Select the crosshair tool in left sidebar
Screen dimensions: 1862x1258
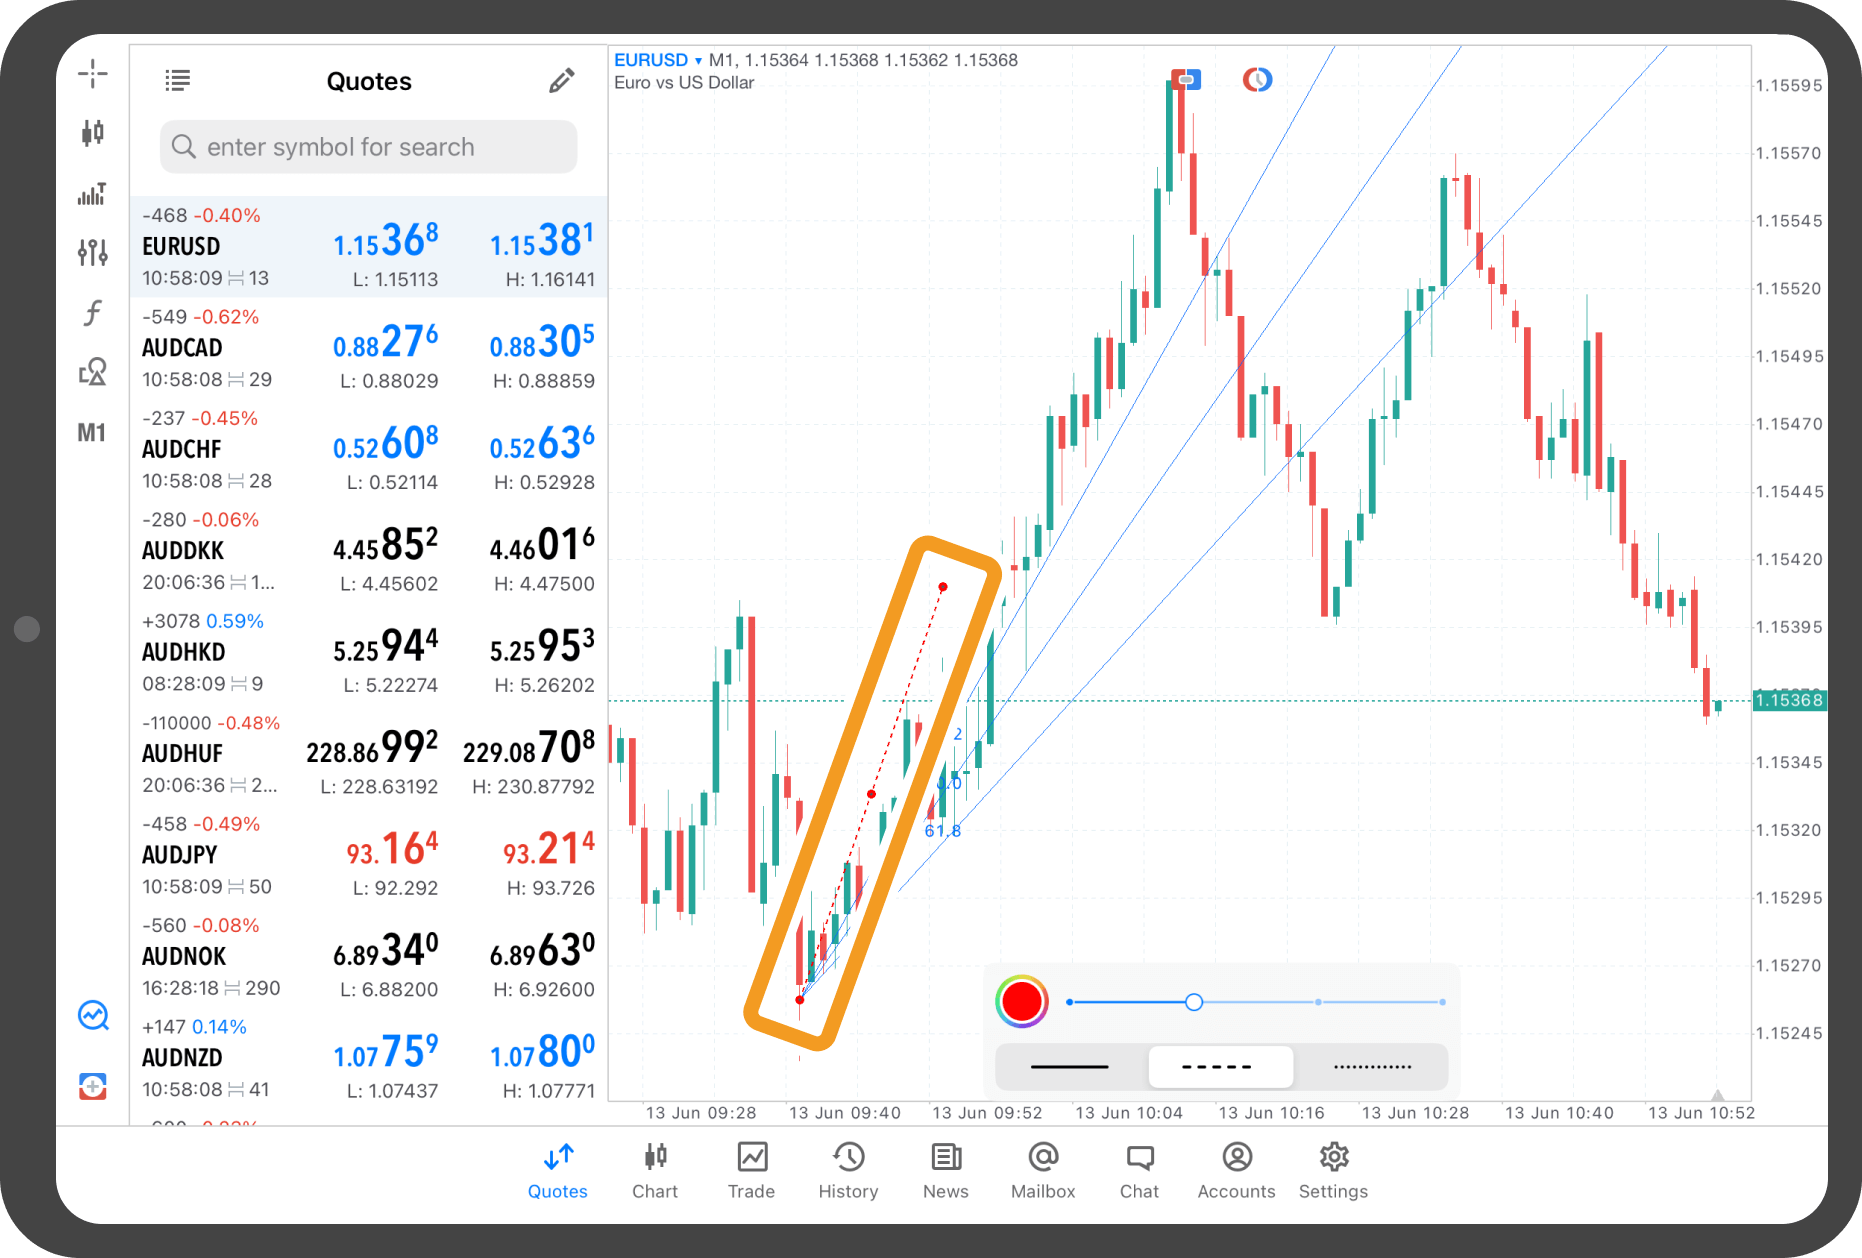click(x=92, y=73)
